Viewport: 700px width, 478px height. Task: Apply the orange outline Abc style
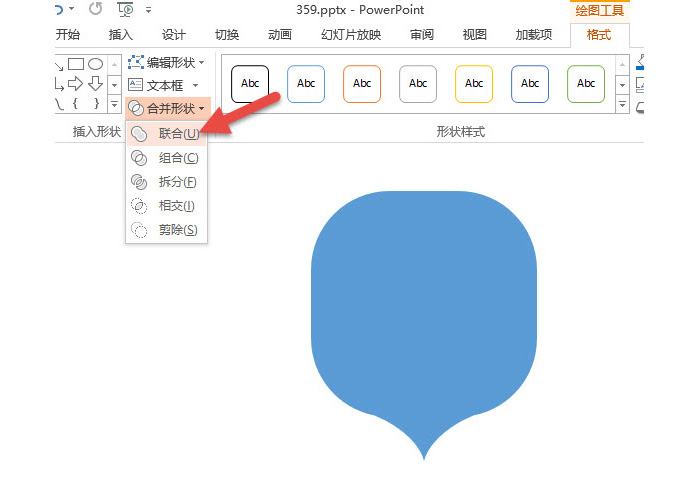click(362, 84)
